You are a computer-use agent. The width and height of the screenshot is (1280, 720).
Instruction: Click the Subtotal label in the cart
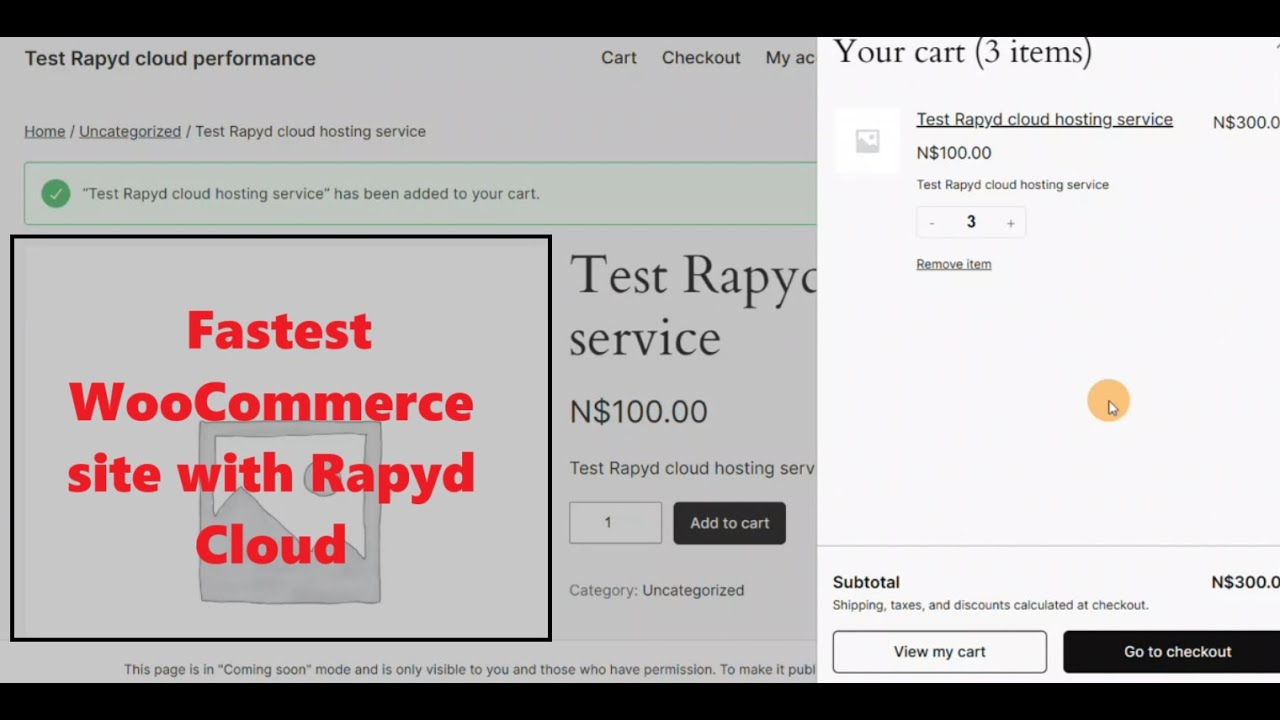pyautogui.click(x=866, y=582)
